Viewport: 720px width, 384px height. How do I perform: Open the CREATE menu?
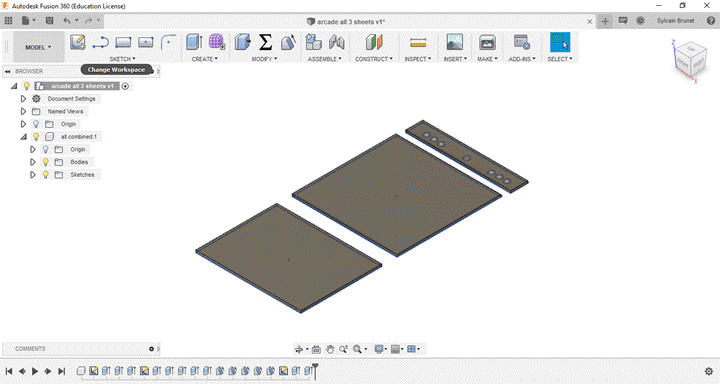(204, 59)
